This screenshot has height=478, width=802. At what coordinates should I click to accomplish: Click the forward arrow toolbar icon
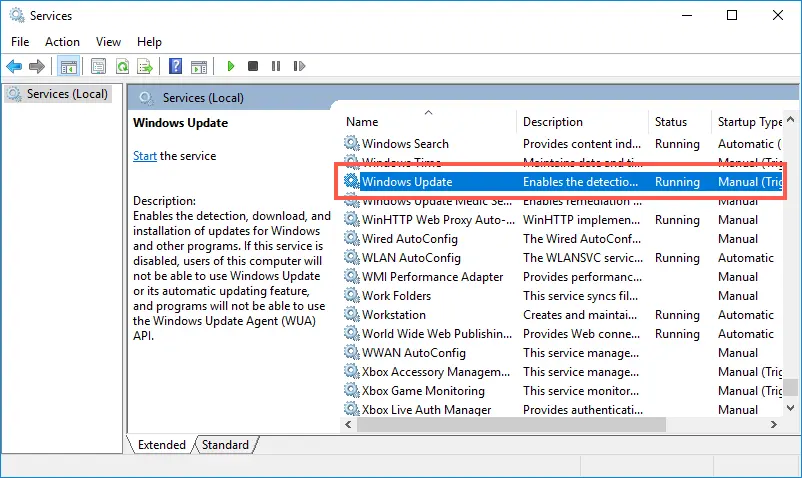tap(37, 66)
